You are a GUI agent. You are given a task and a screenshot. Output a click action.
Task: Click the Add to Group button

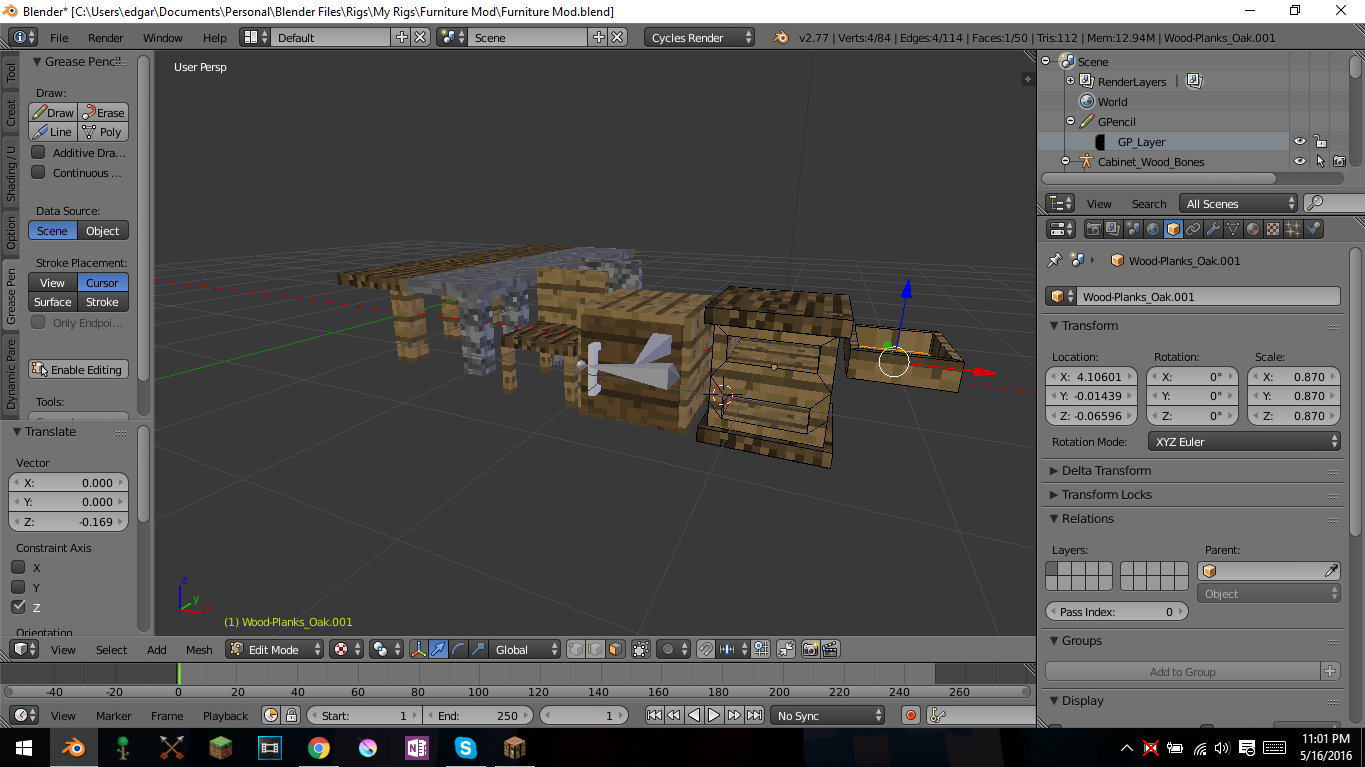click(x=1183, y=671)
